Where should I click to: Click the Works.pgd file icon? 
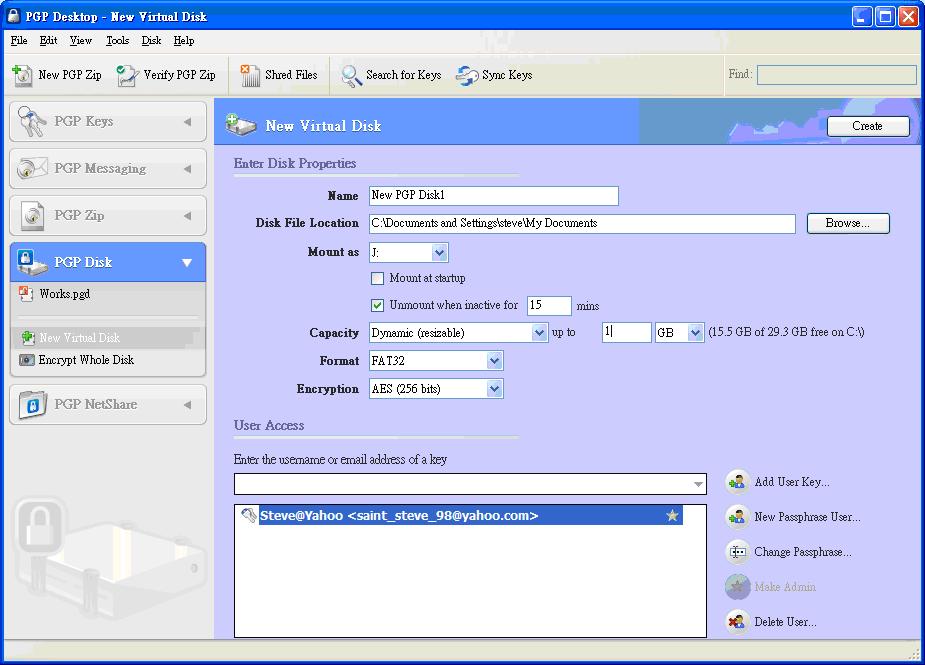(x=26, y=294)
